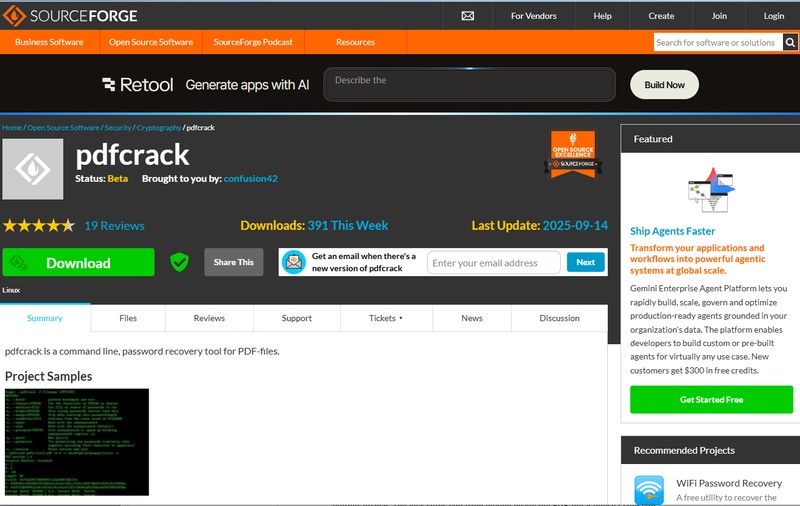Open the project sample terminal screenshot
The width and height of the screenshot is (800, 506).
[x=77, y=442]
